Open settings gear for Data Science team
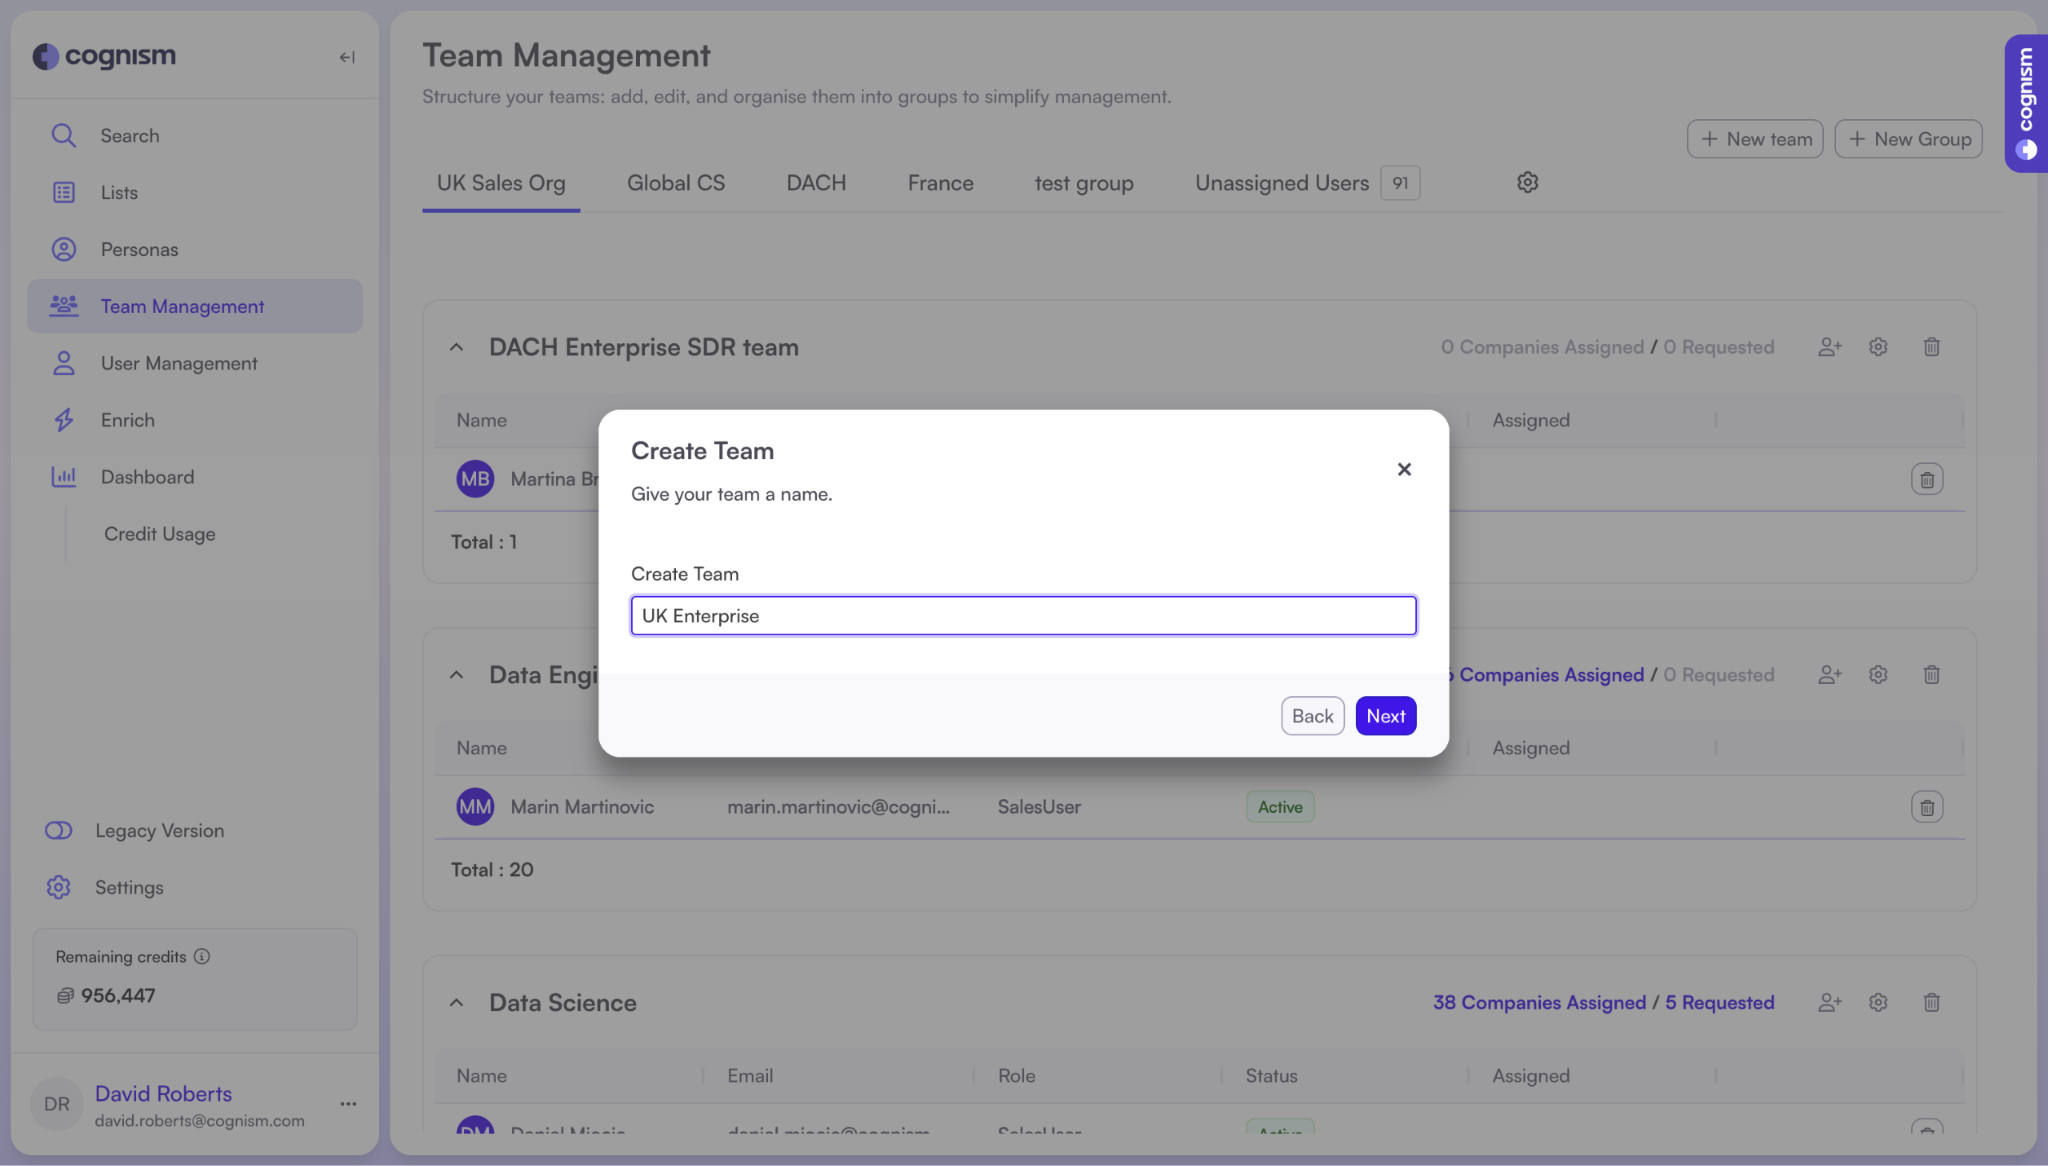 tap(1878, 1002)
